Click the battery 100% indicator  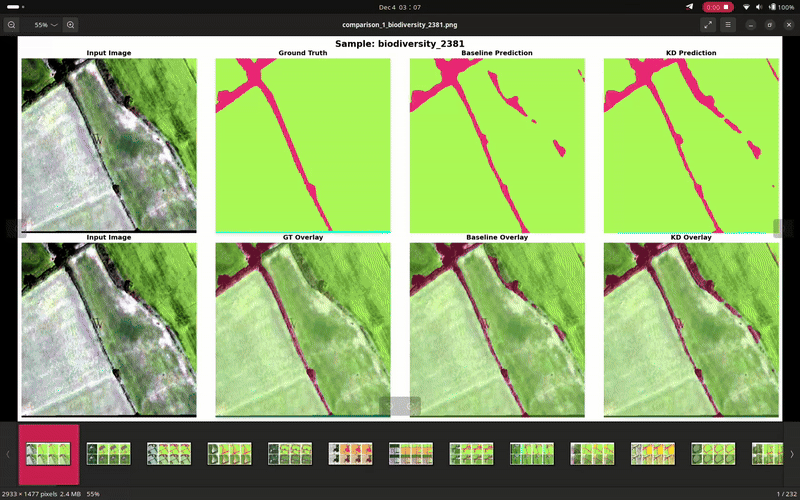(781, 7)
